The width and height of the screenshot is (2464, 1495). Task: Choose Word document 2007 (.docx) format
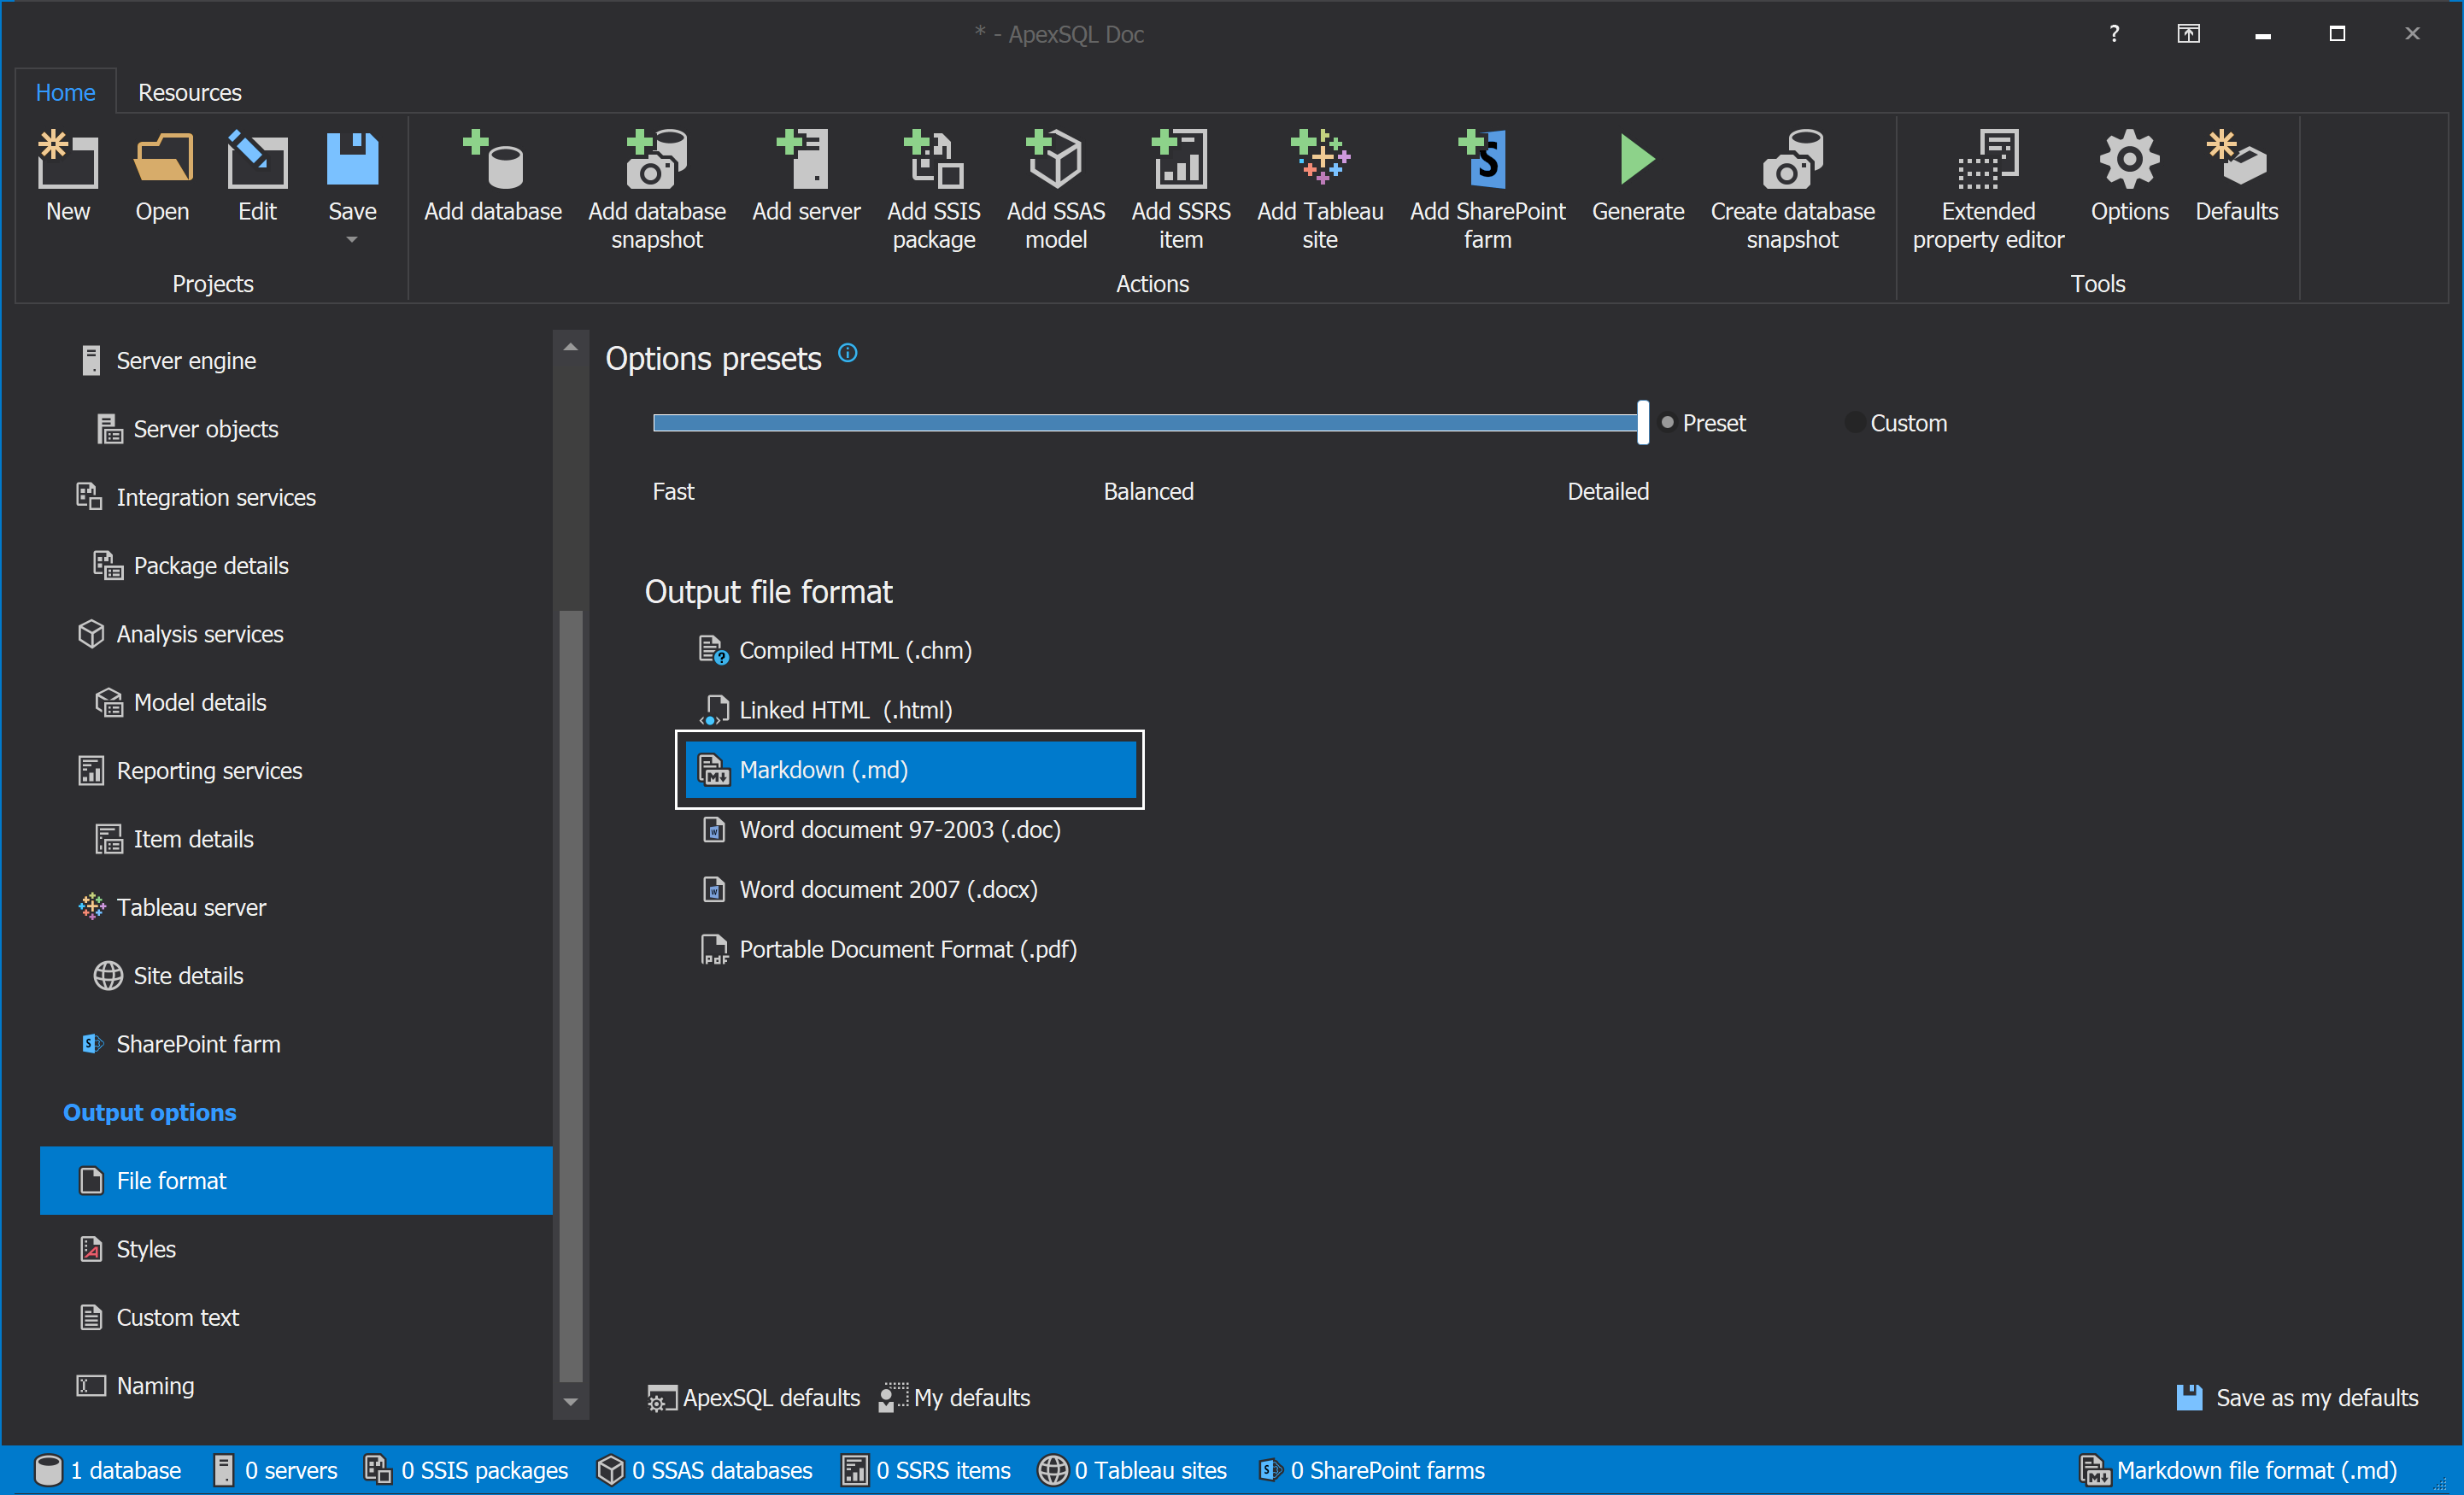point(910,890)
